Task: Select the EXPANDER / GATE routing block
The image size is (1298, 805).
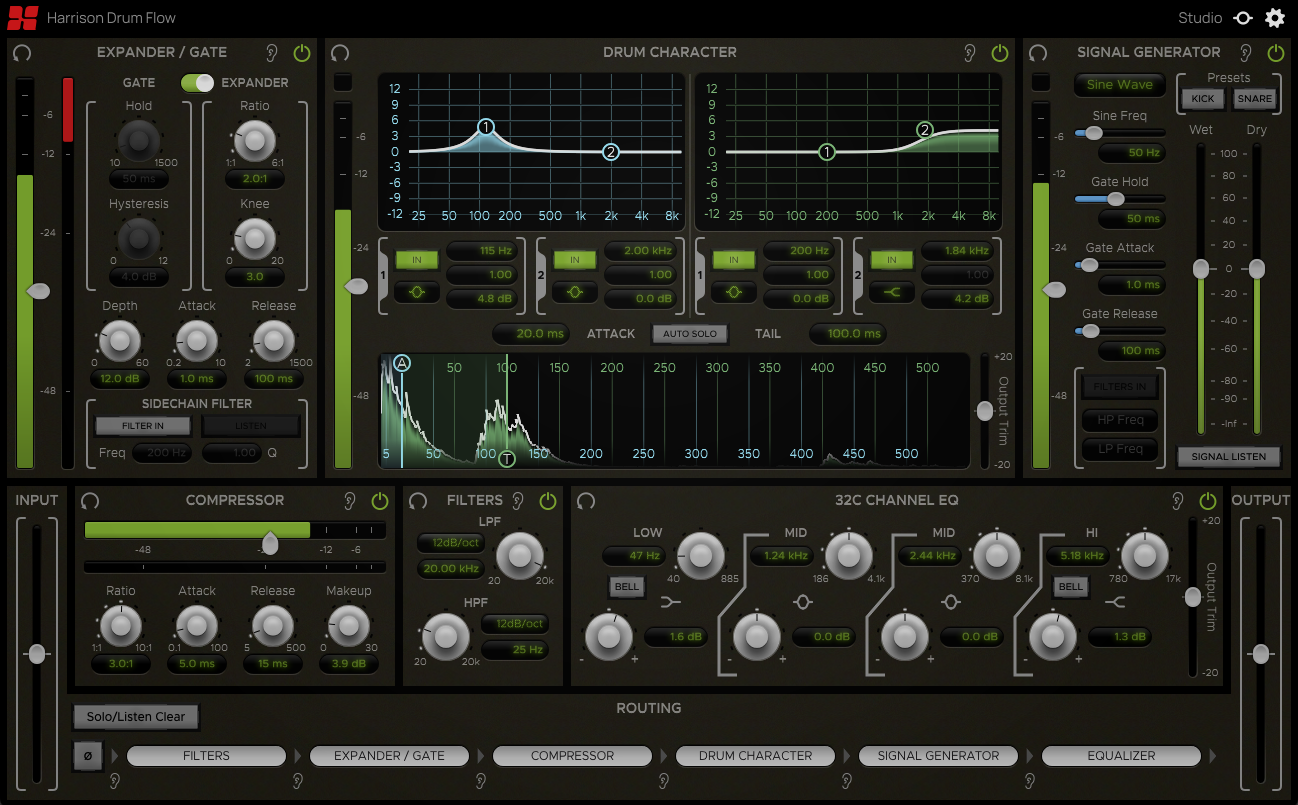Action: [x=389, y=756]
